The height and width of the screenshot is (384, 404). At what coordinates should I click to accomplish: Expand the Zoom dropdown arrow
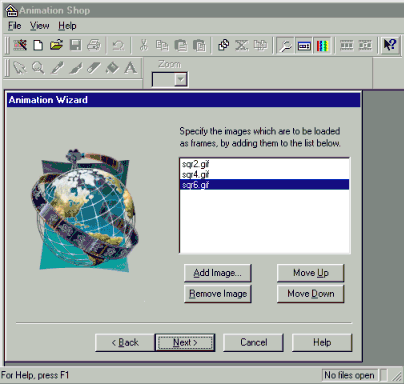pyautogui.click(x=180, y=80)
